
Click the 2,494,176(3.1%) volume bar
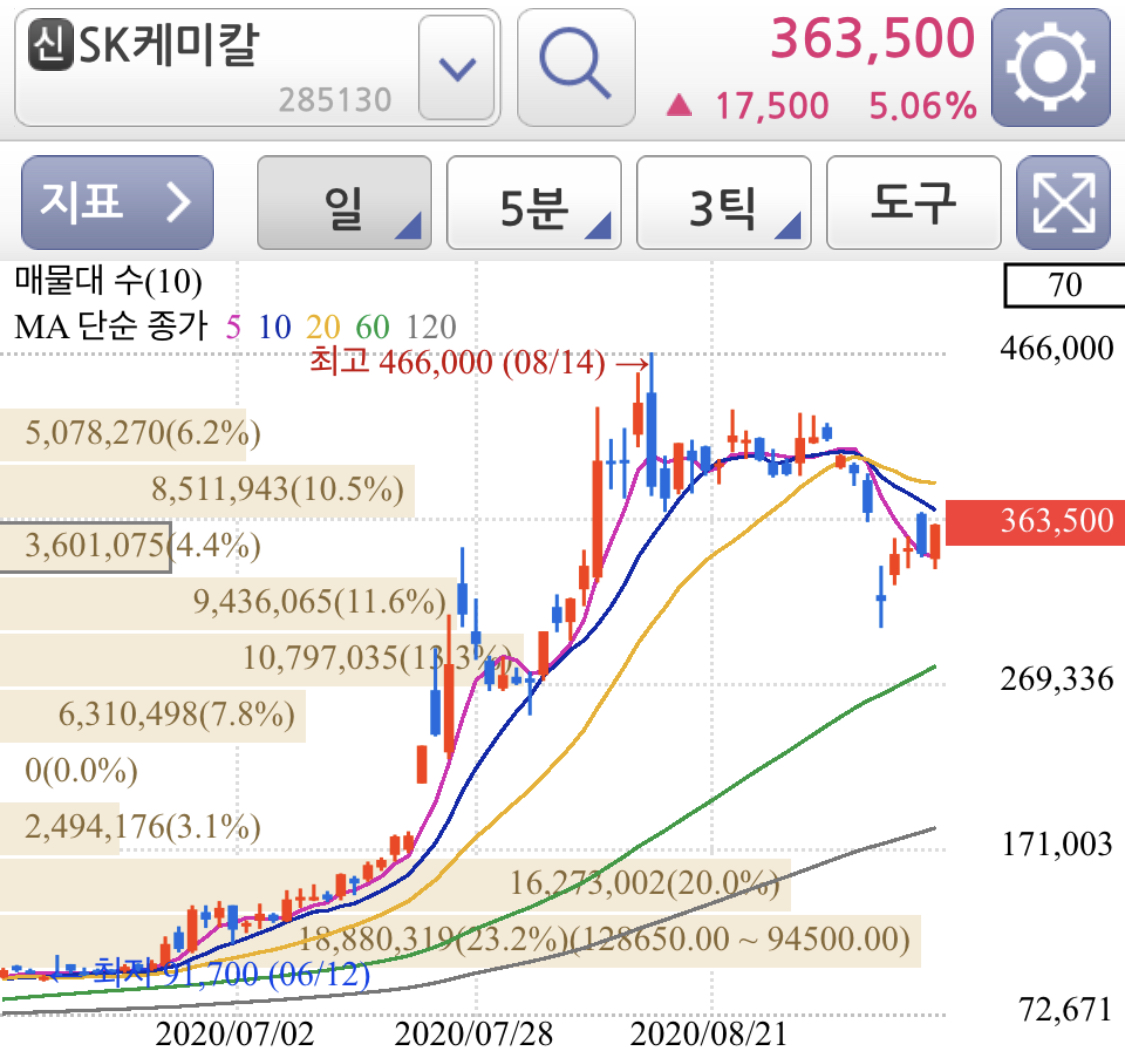pos(60,827)
